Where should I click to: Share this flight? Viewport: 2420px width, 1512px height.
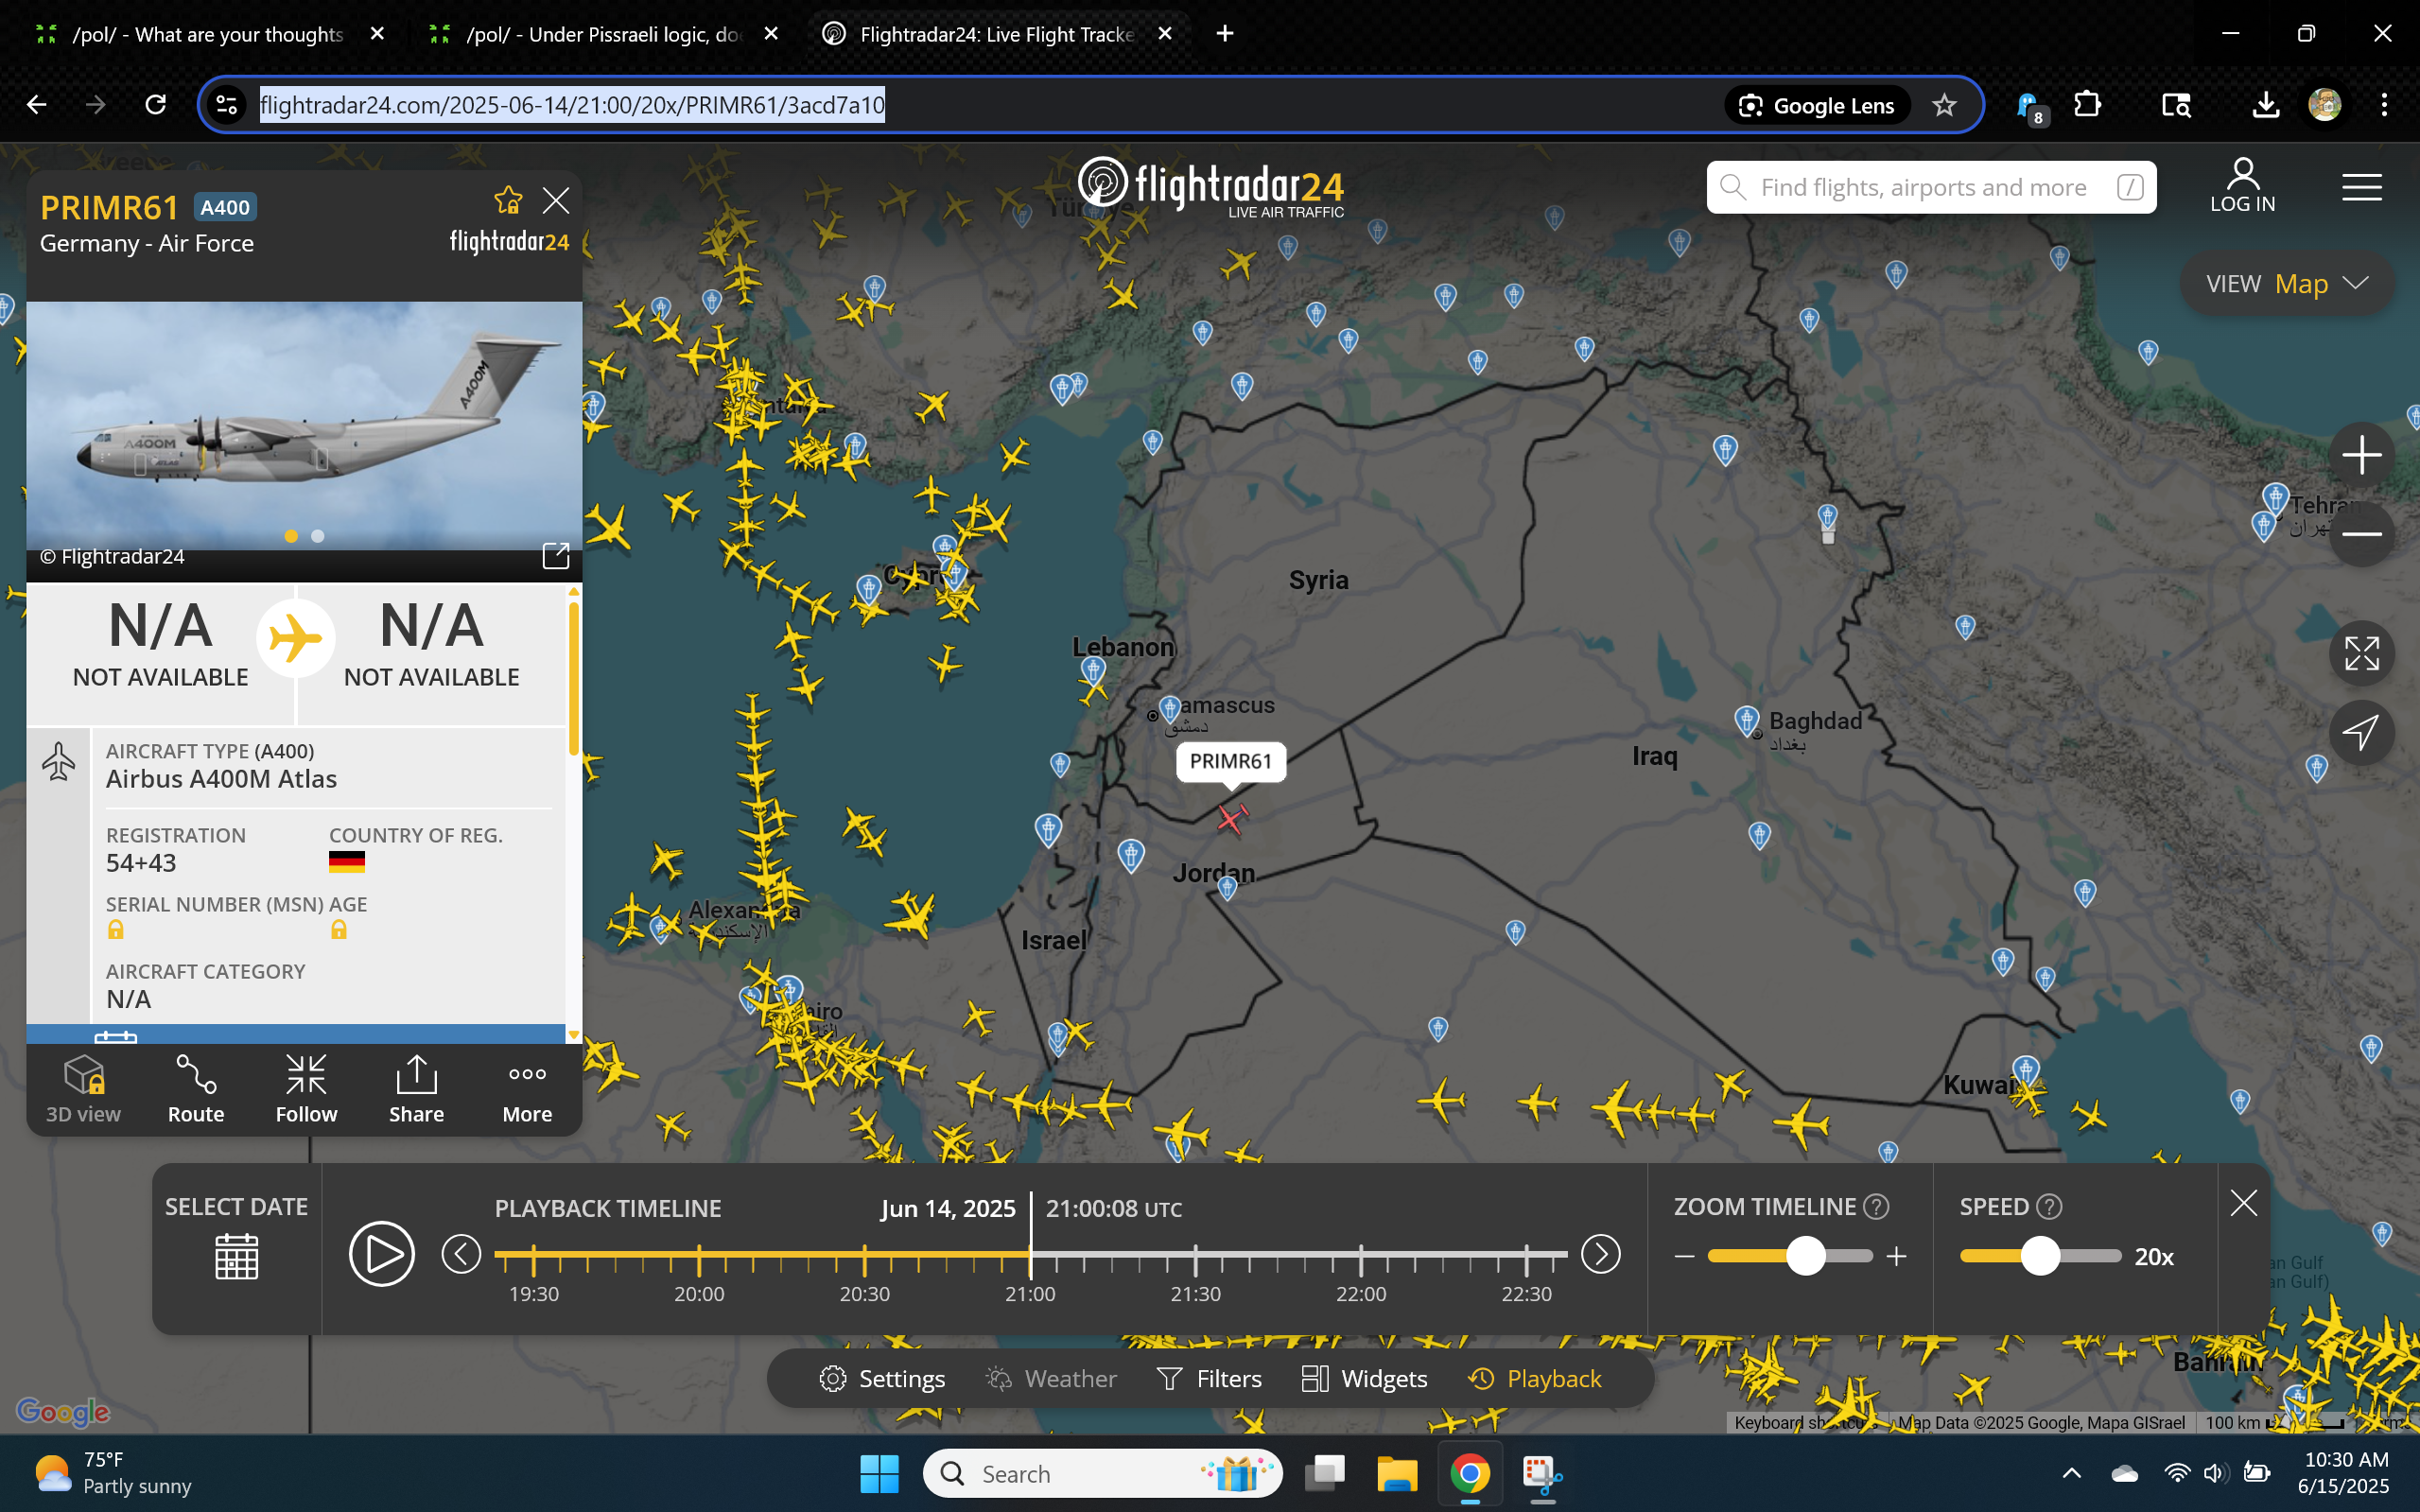click(416, 1089)
